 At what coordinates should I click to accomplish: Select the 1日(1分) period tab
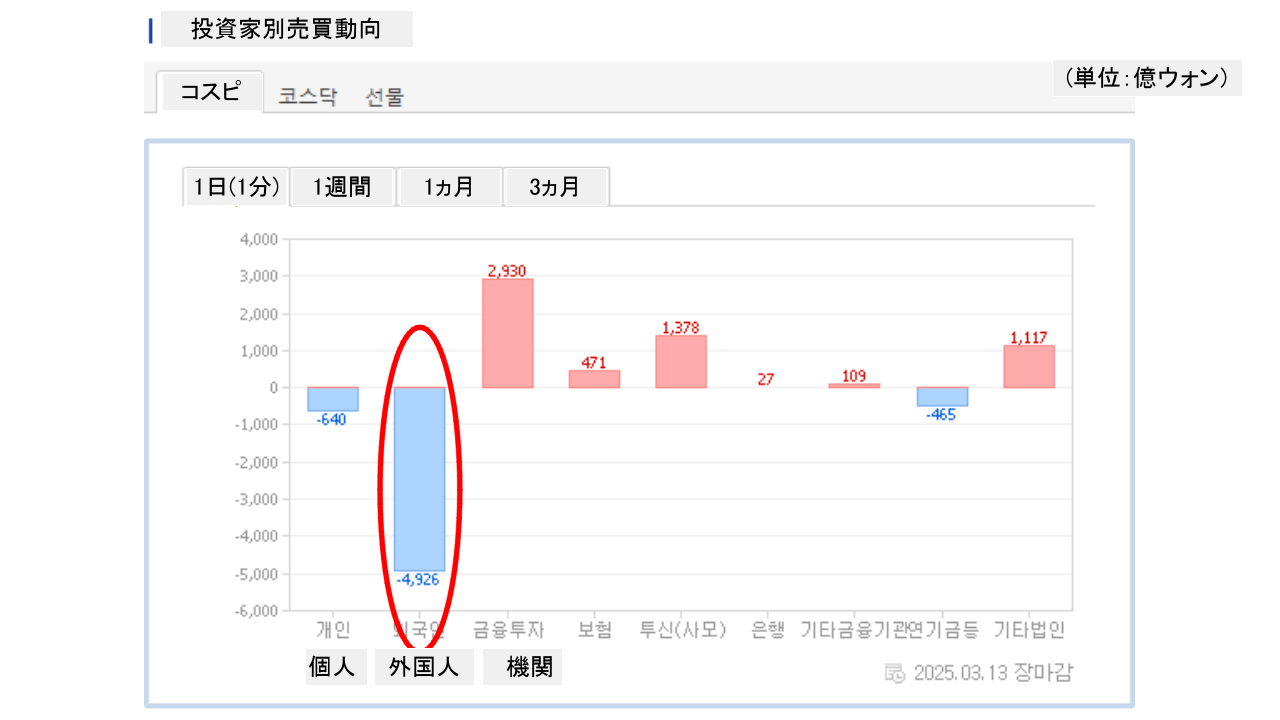click(237, 187)
